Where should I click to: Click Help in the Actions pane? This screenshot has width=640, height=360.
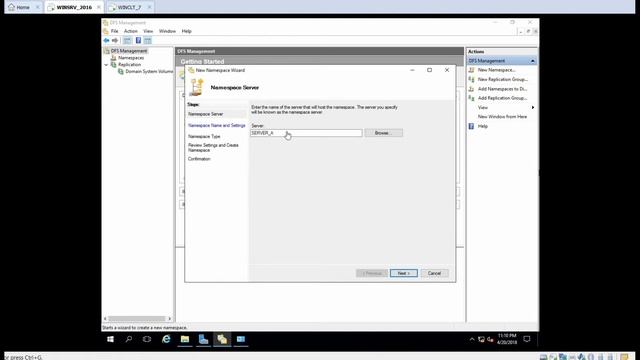coord(482,127)
